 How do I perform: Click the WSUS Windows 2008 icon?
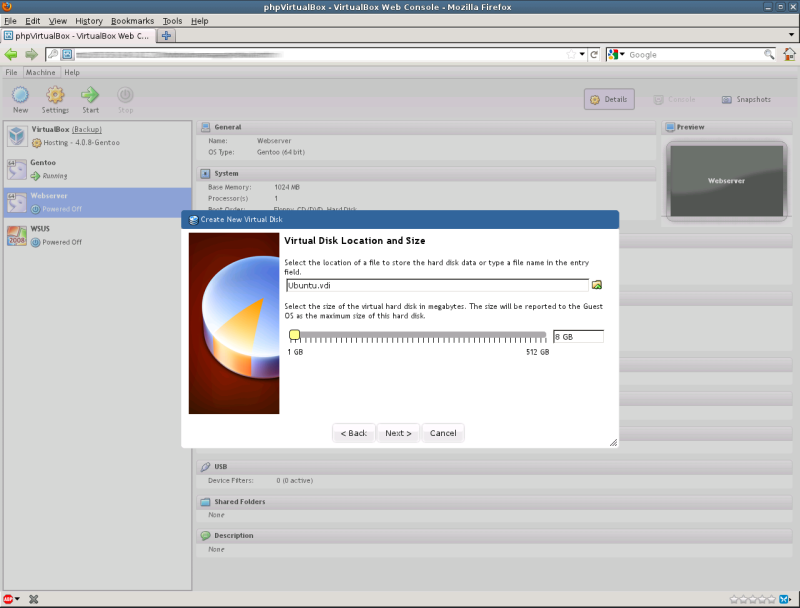click(17, 236)
